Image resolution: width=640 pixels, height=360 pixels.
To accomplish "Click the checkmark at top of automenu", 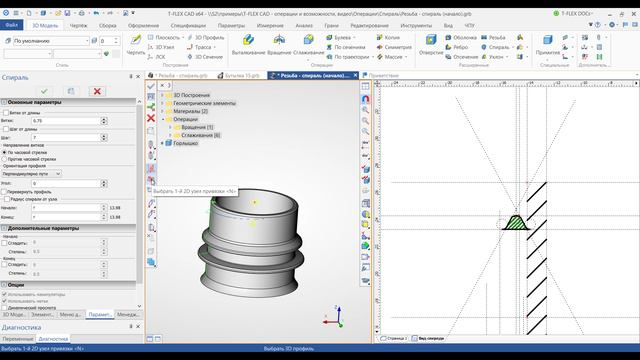I will [x=151, y=86].
